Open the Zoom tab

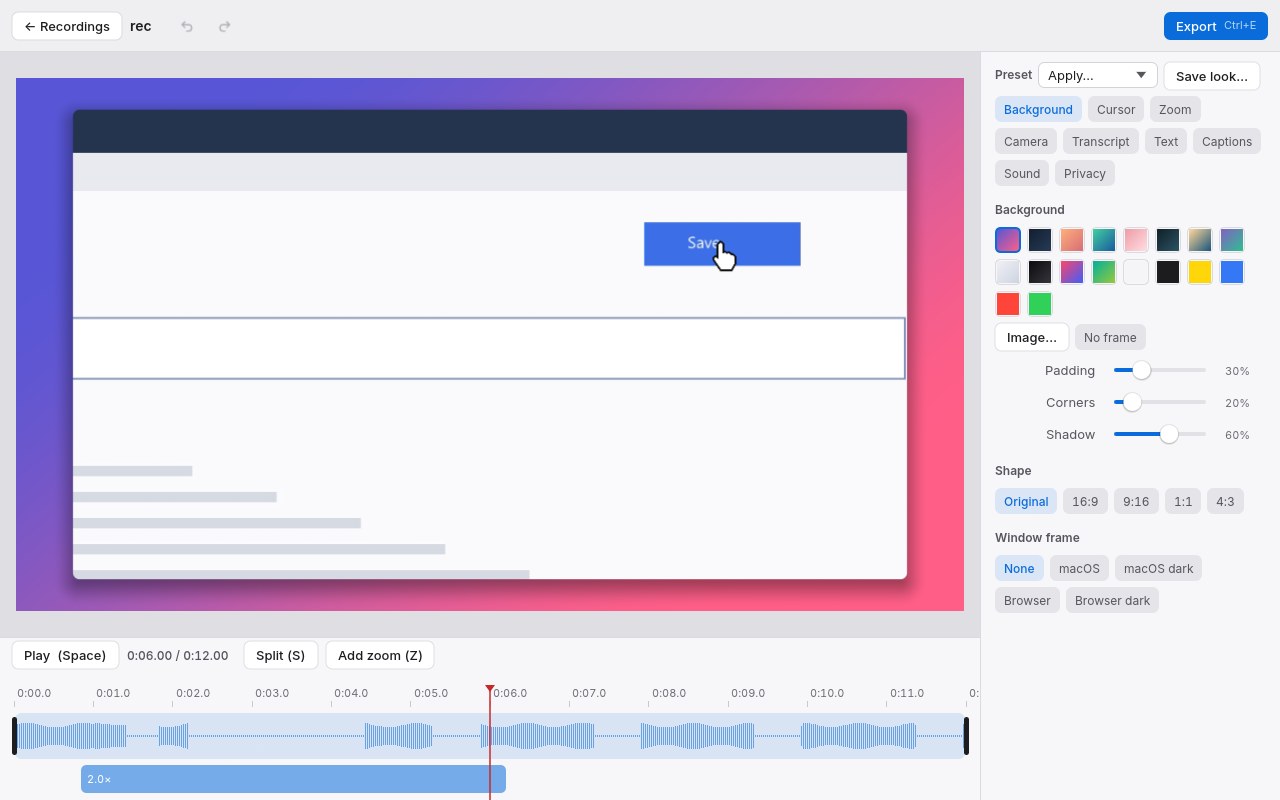tap(1175, 109)
